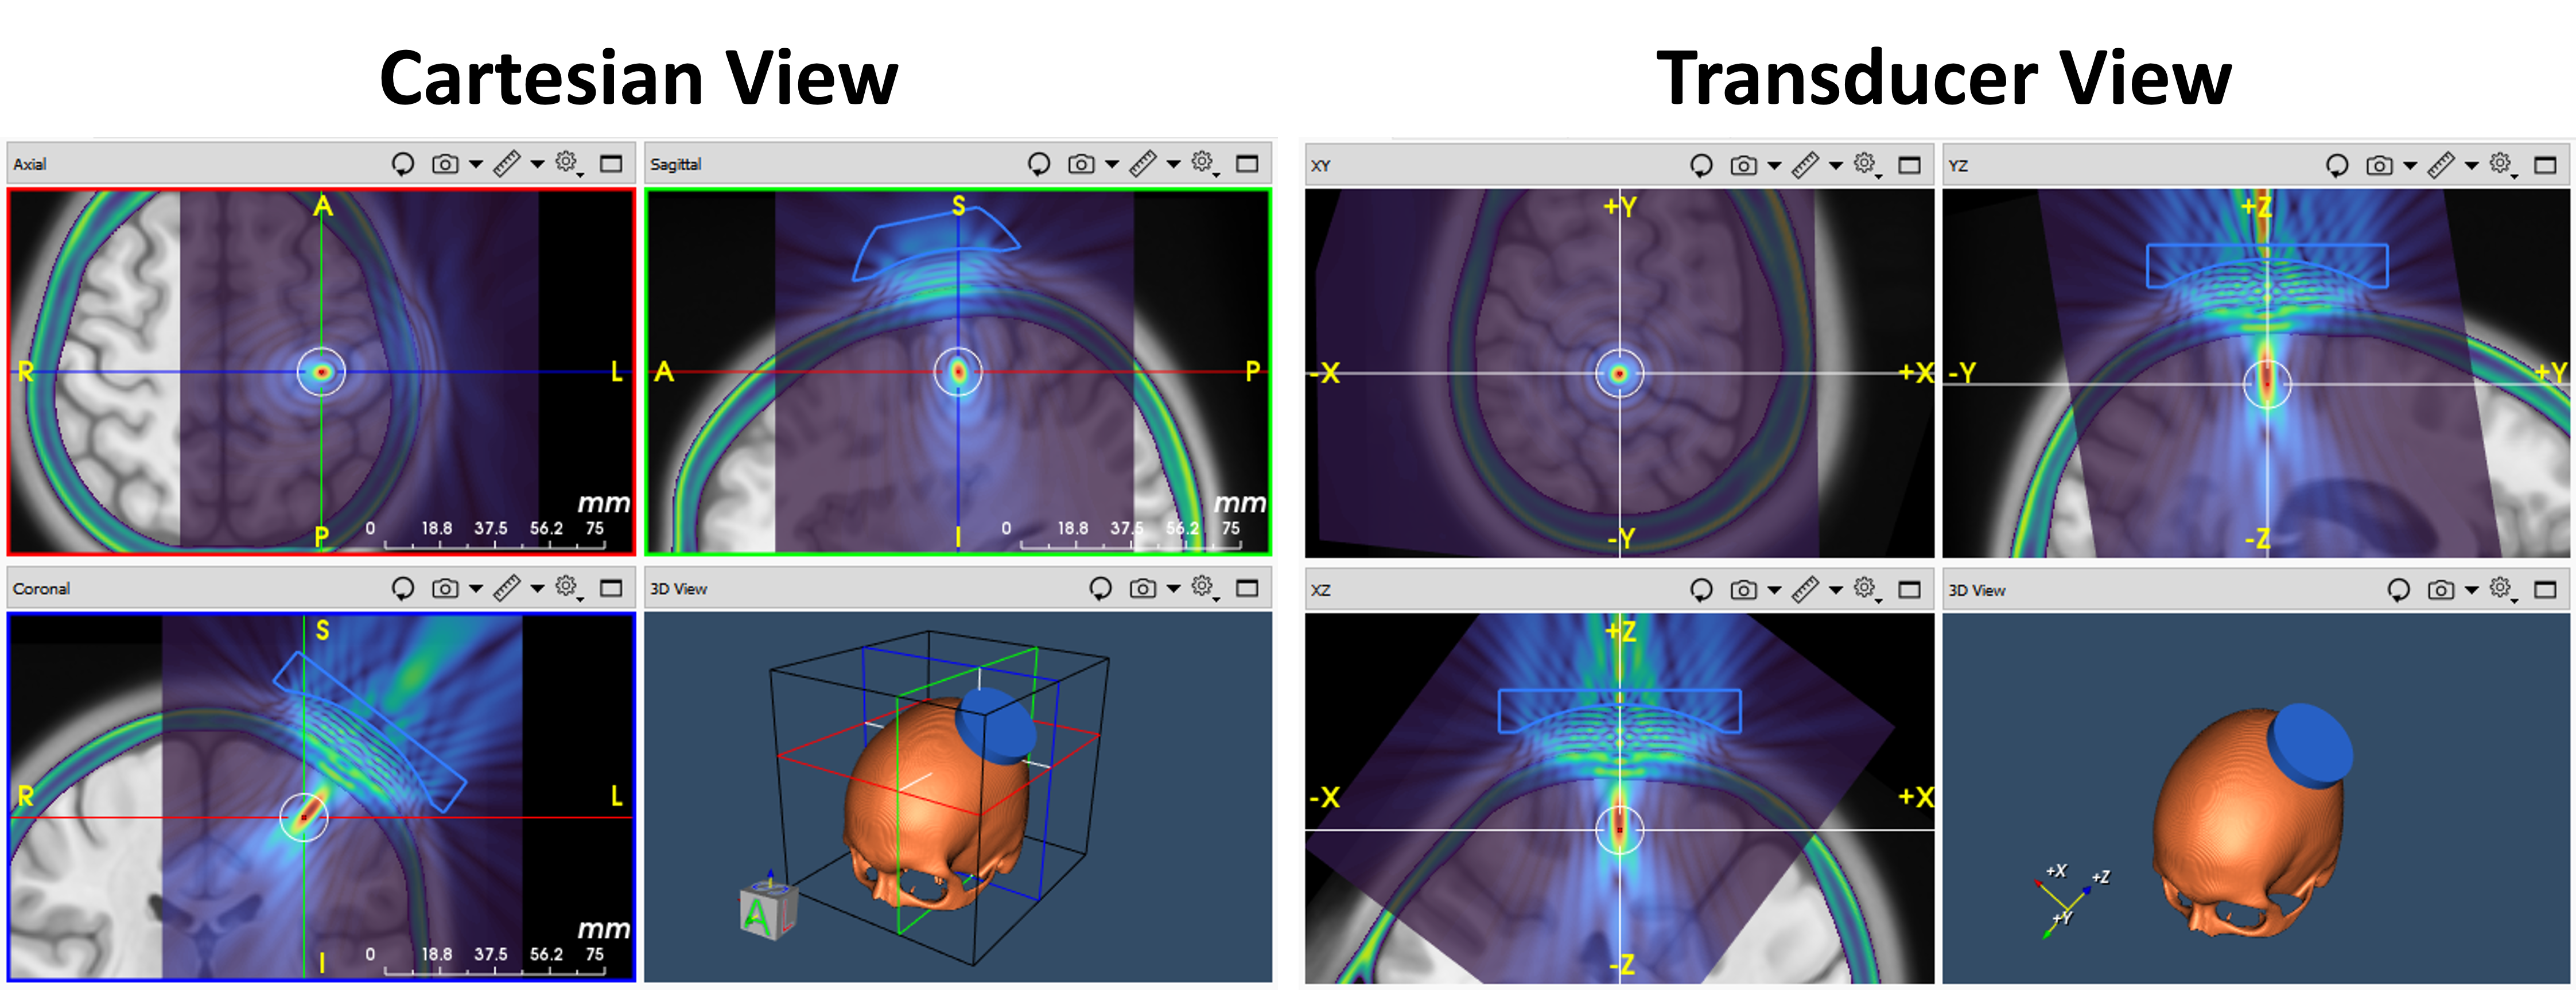The width and height of the screenshot is (2576, 990).
Task: Expand ruler dropdown in YZ panel
Action: click(x=2471, y=166)
